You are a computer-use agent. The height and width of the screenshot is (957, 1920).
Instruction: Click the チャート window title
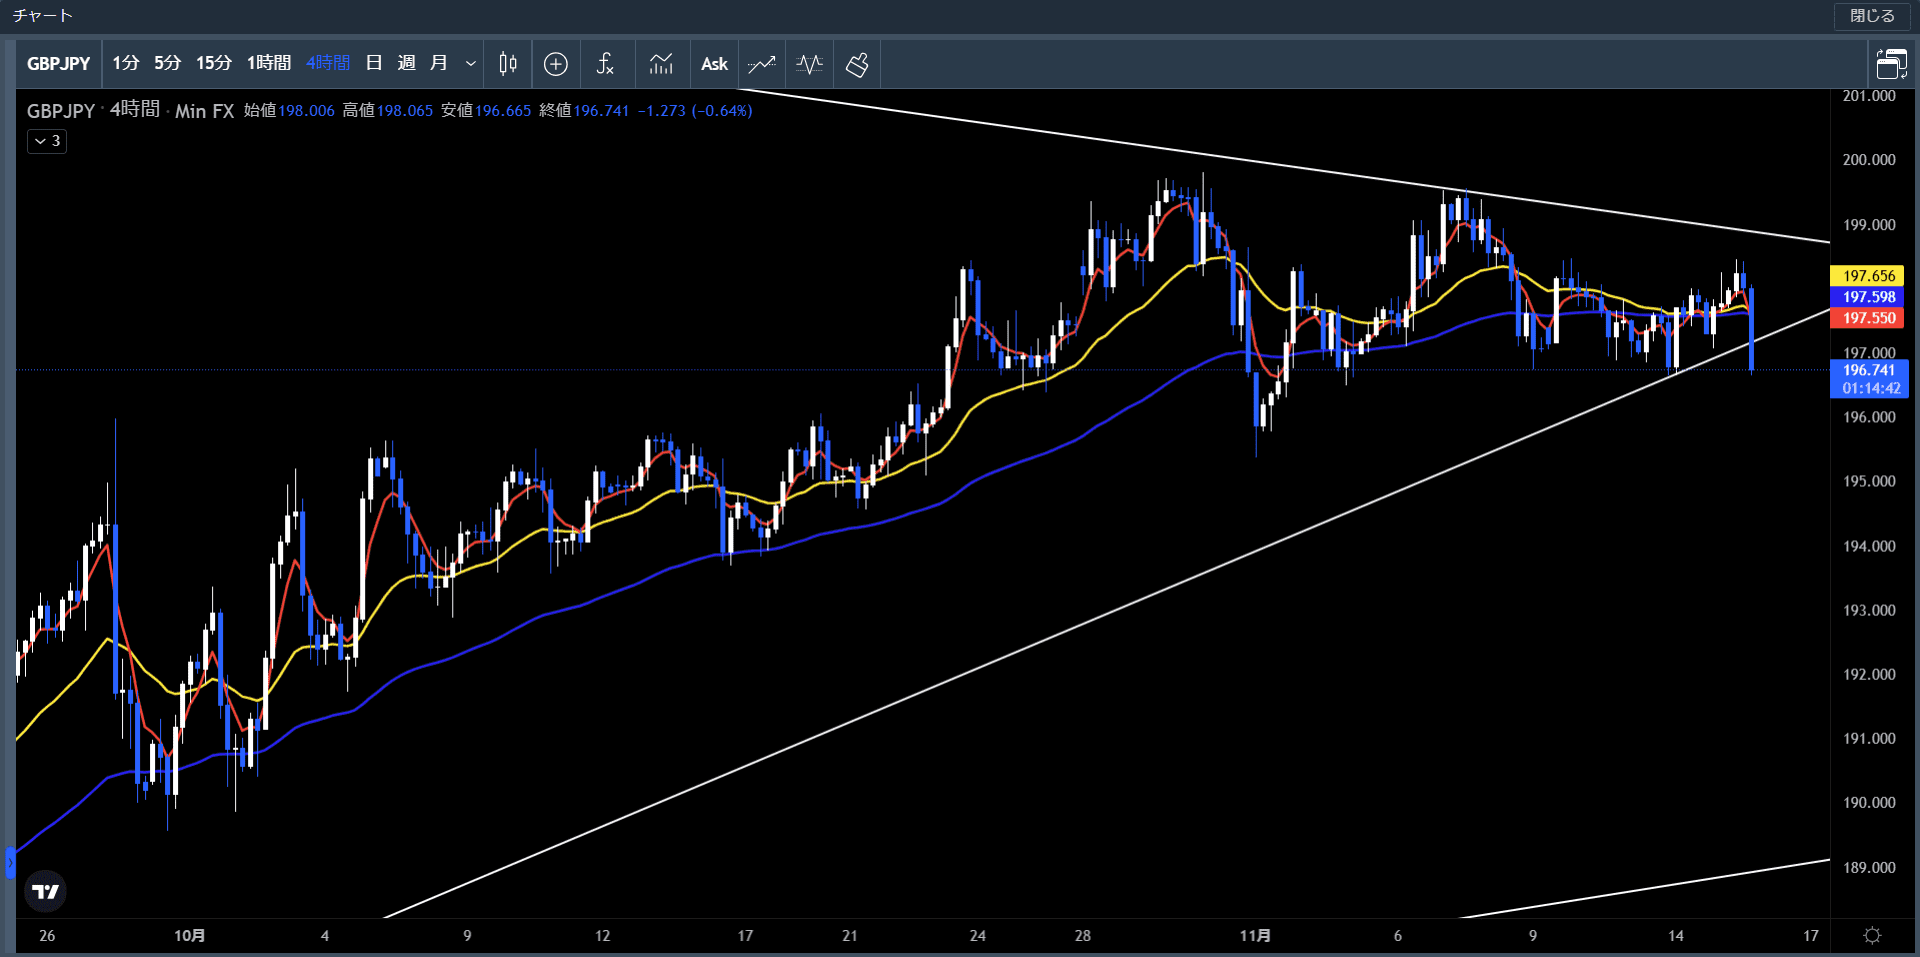click(x=43, y=16)
